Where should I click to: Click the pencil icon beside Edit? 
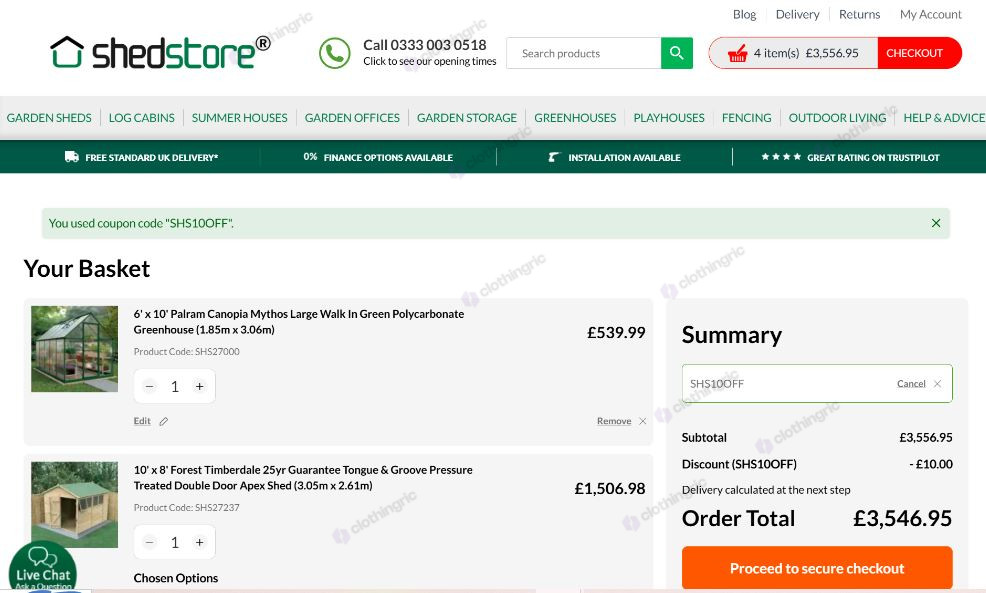point(163,421)
